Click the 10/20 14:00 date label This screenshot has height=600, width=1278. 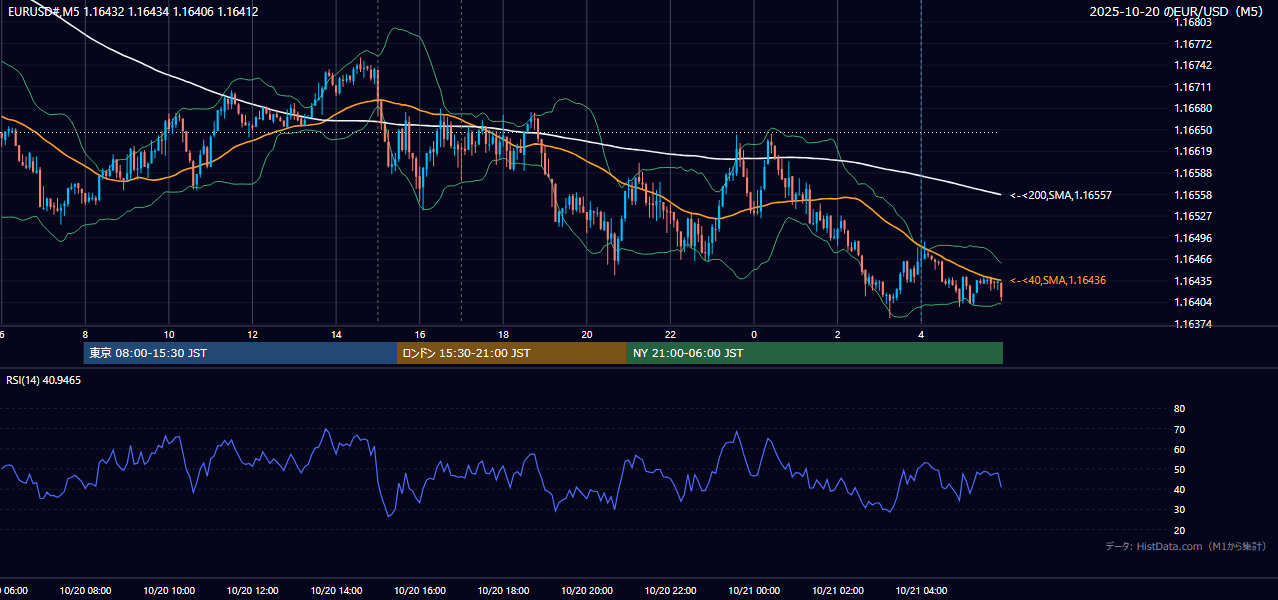tap(336, 591)
